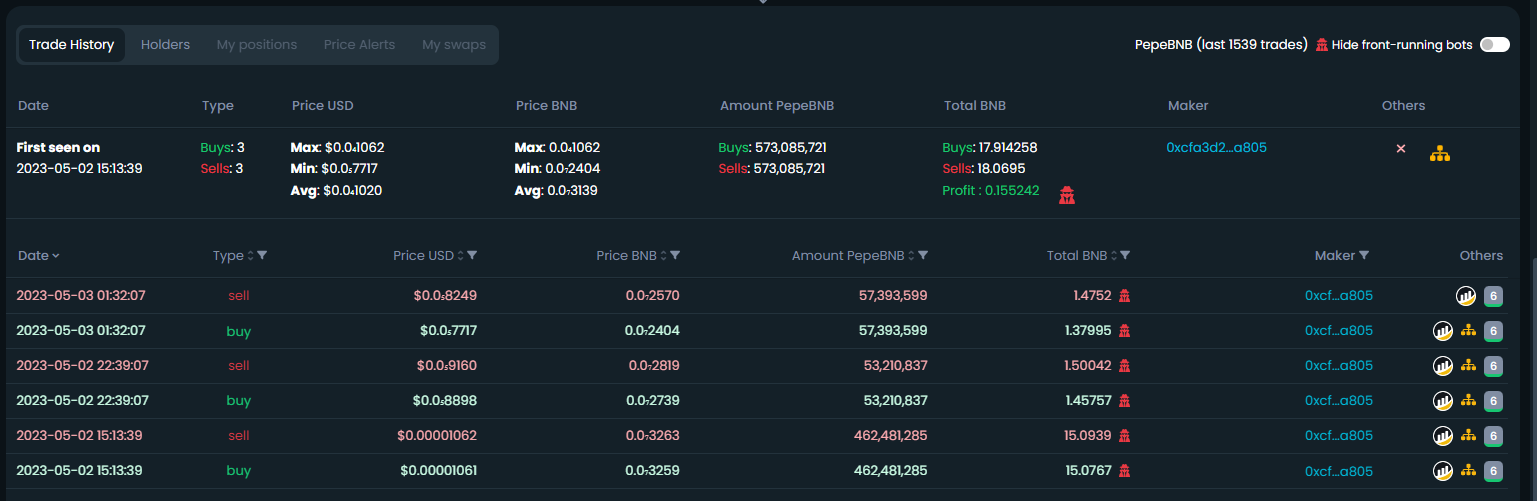Click hierarchy icon on the 01:32:07 buy row
1537x501 pixels.
coord(1468,330)
